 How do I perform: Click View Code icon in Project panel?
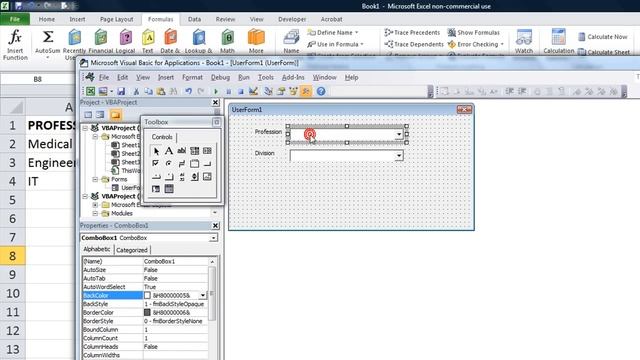pyautogui.click(x=88, y=115)
